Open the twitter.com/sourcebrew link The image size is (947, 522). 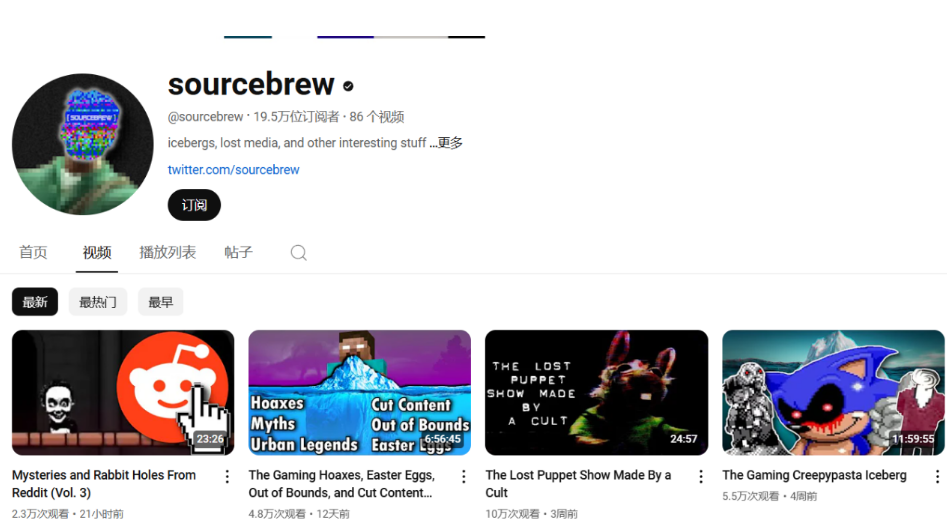coord(233,170)
